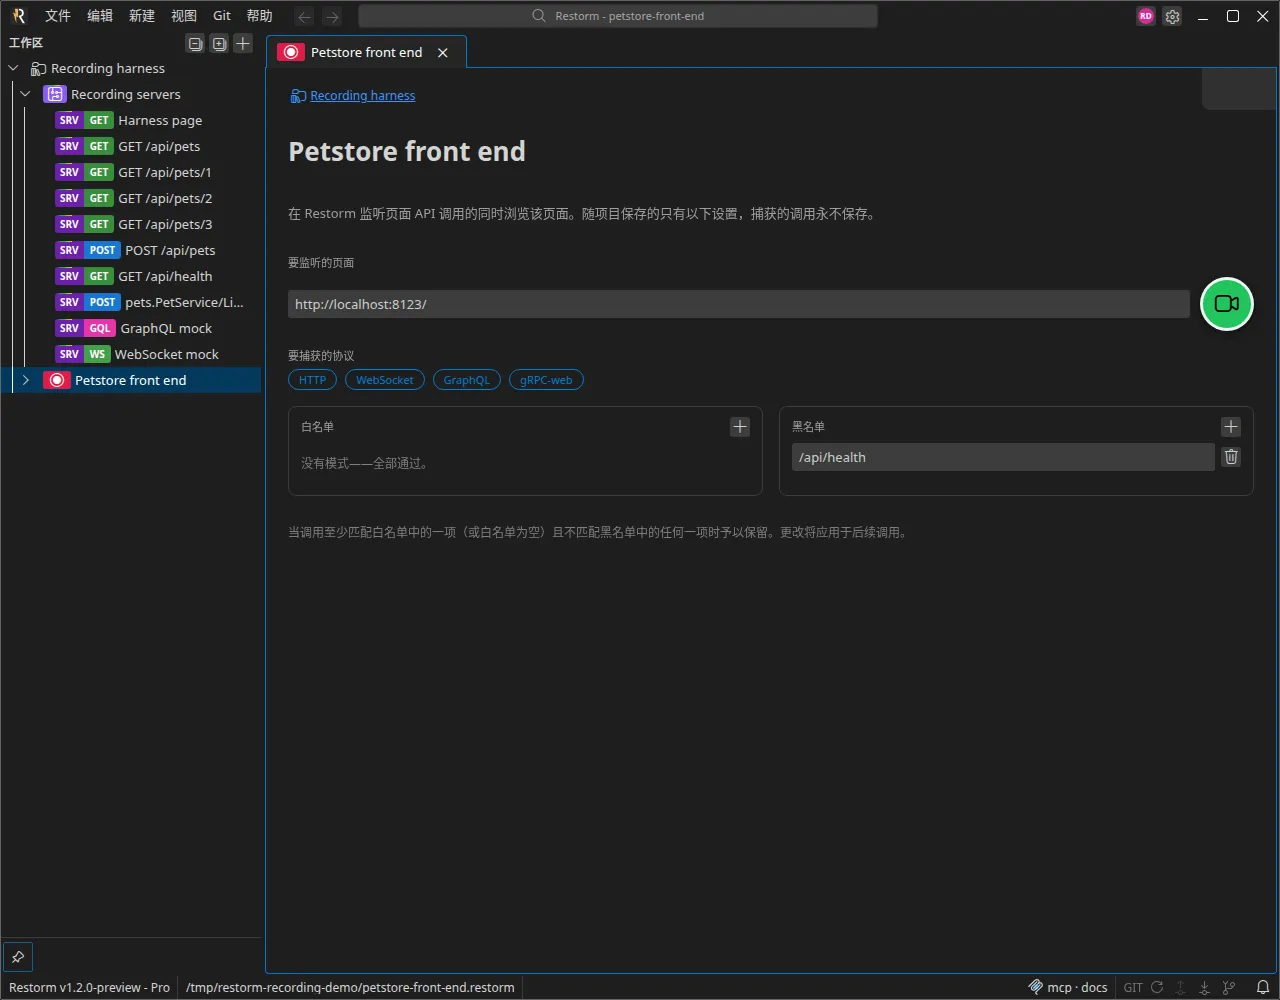Open GET /api/pets server entry
The image size is (1280, 1000).
(131, 146)
